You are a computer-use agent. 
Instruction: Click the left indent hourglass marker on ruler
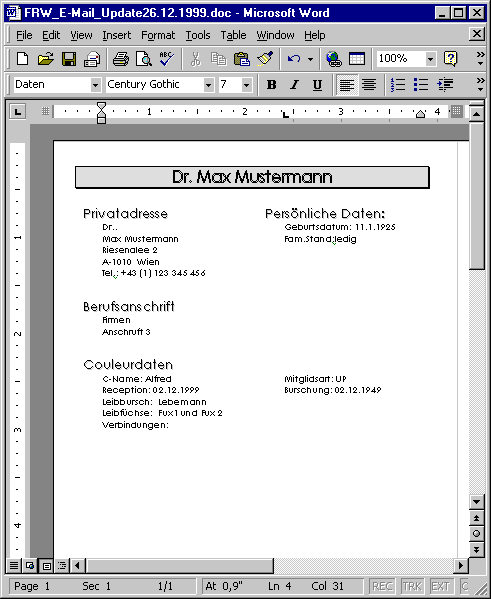[x=101, y=113]
